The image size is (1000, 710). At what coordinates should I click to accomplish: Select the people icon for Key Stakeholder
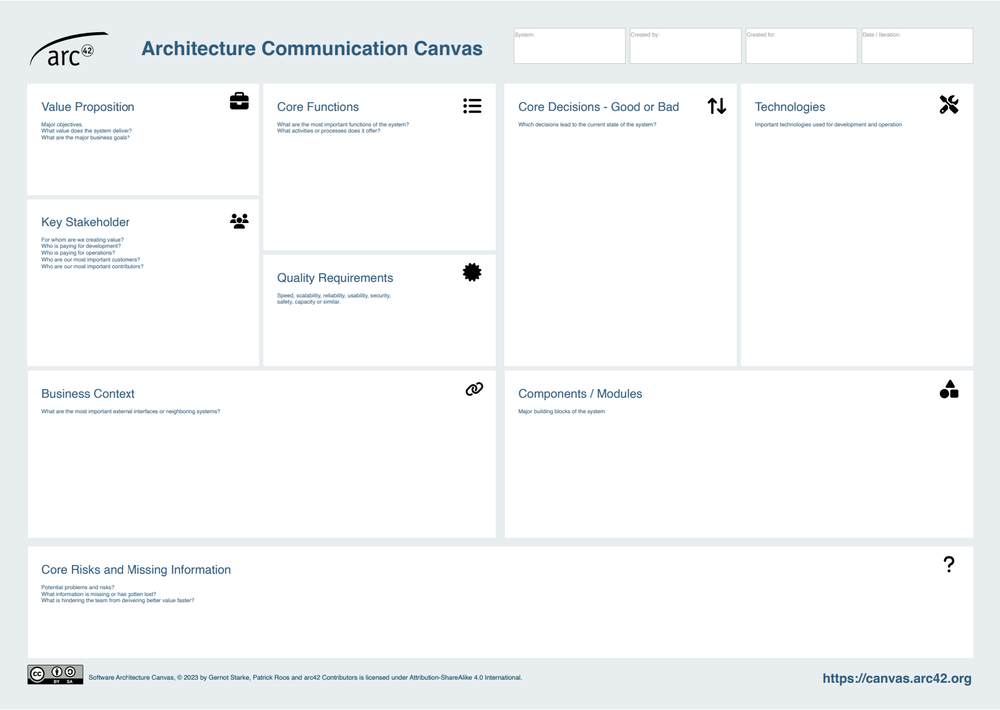coord(239,220)
